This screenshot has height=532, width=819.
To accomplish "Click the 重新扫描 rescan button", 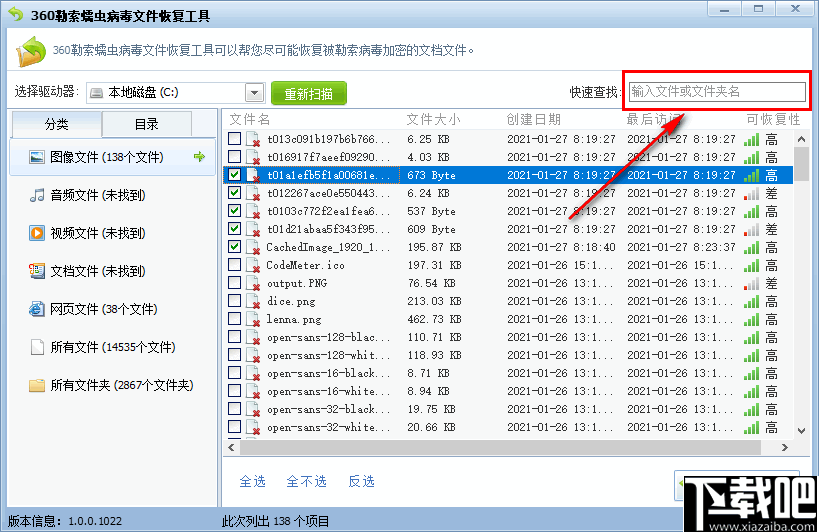I will 309,93.
